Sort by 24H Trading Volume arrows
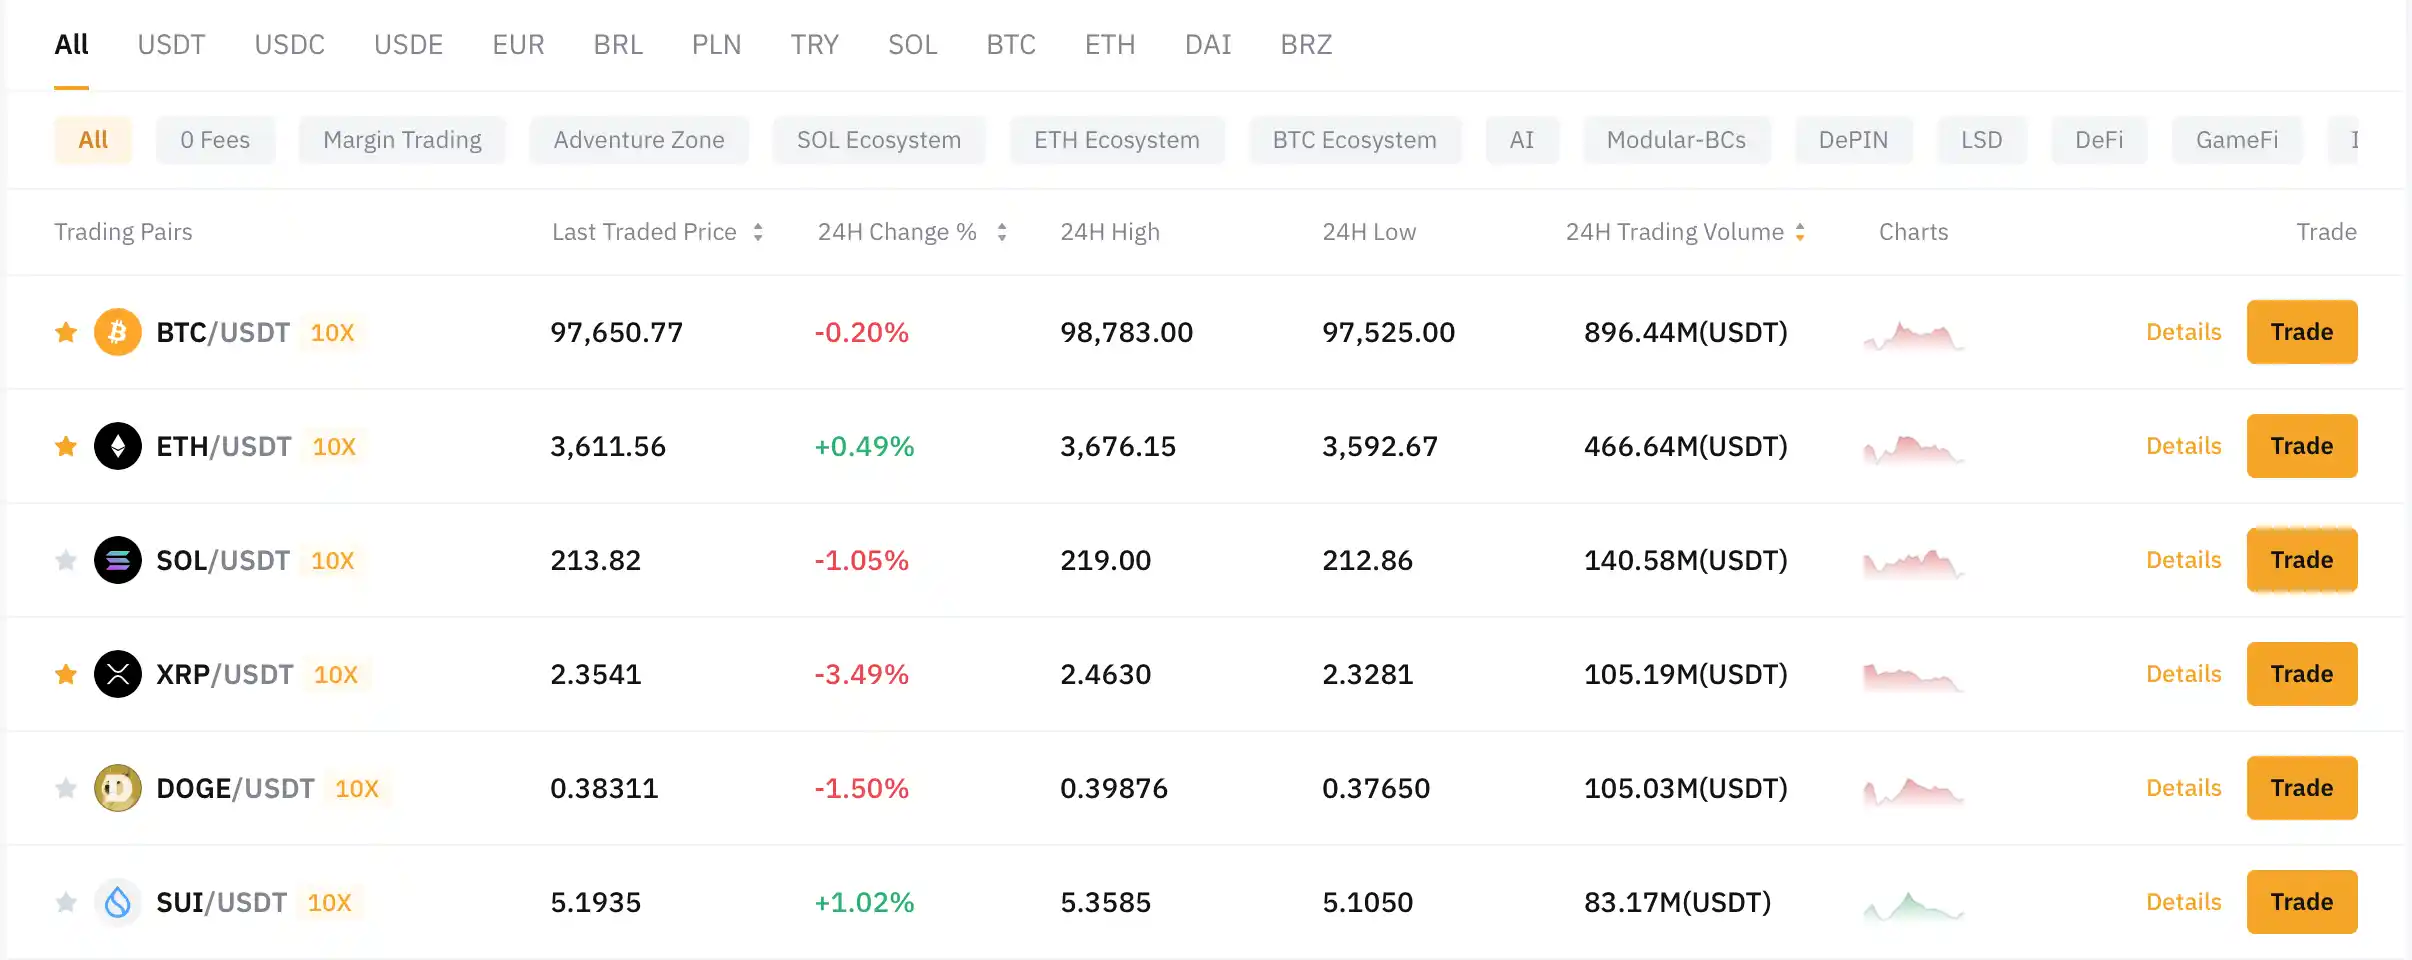Viewport: 2412px width, 960px height. pos(1800,232)
